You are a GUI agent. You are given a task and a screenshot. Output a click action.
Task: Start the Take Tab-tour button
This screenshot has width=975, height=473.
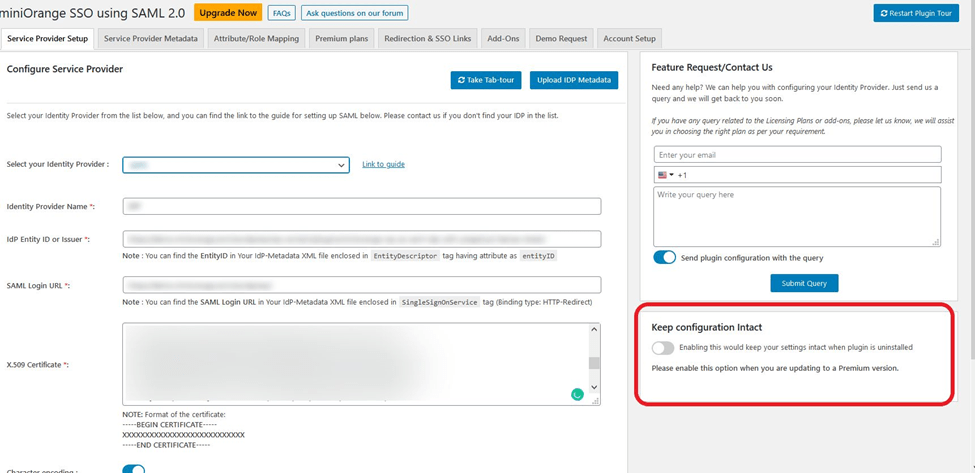pos(486,80)
